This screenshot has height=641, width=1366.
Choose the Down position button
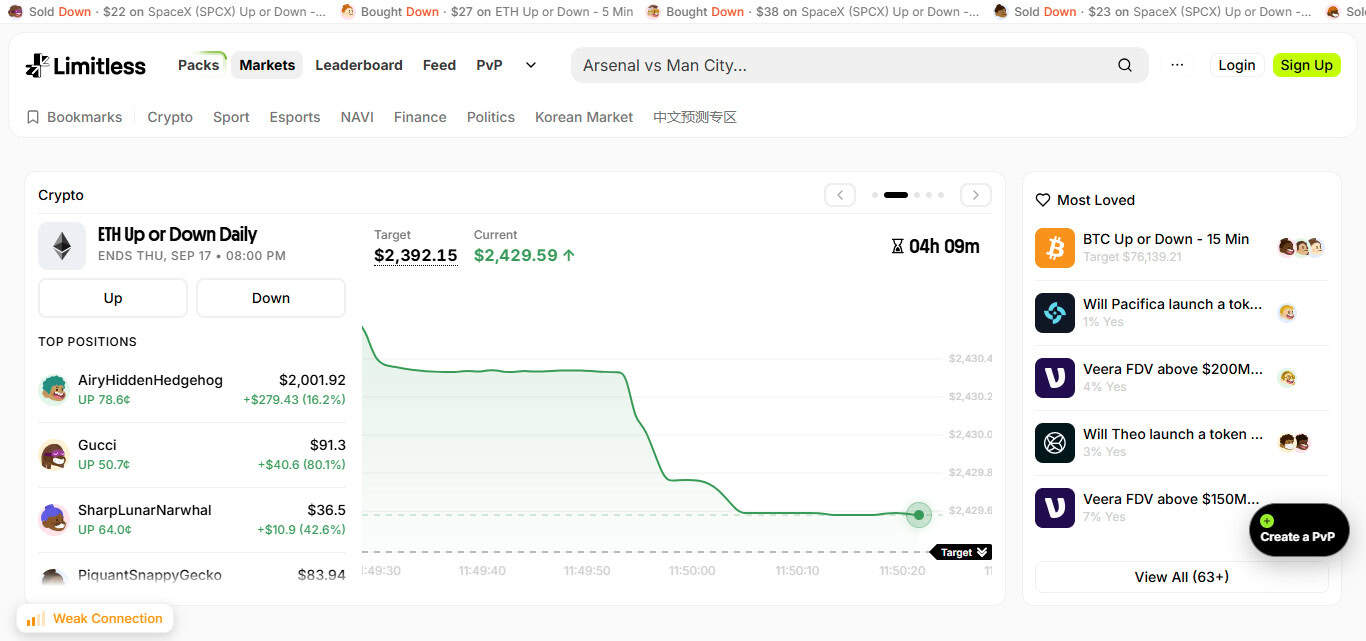[271, 298]
